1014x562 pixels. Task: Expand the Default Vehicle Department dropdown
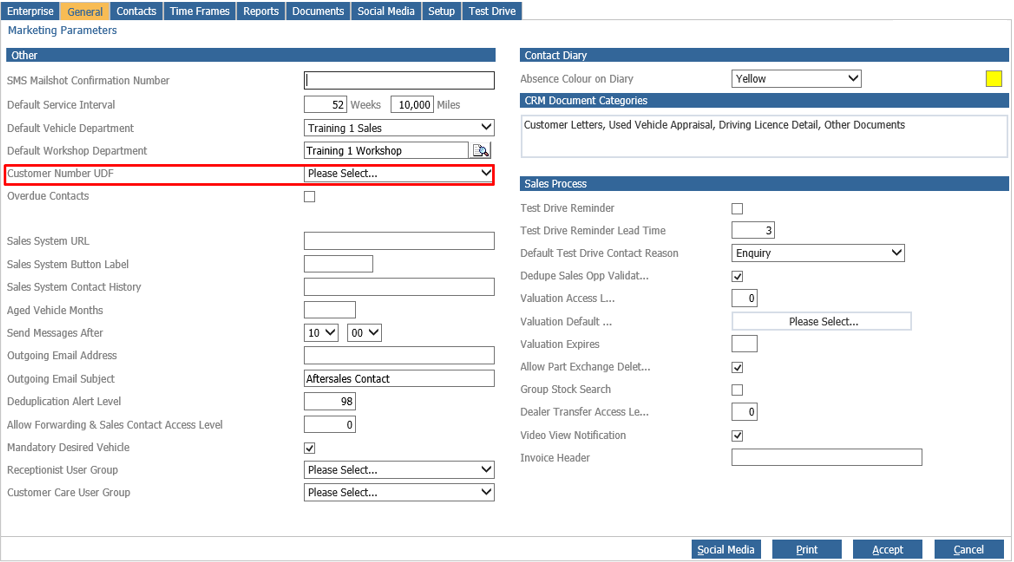tap(399, 128)
